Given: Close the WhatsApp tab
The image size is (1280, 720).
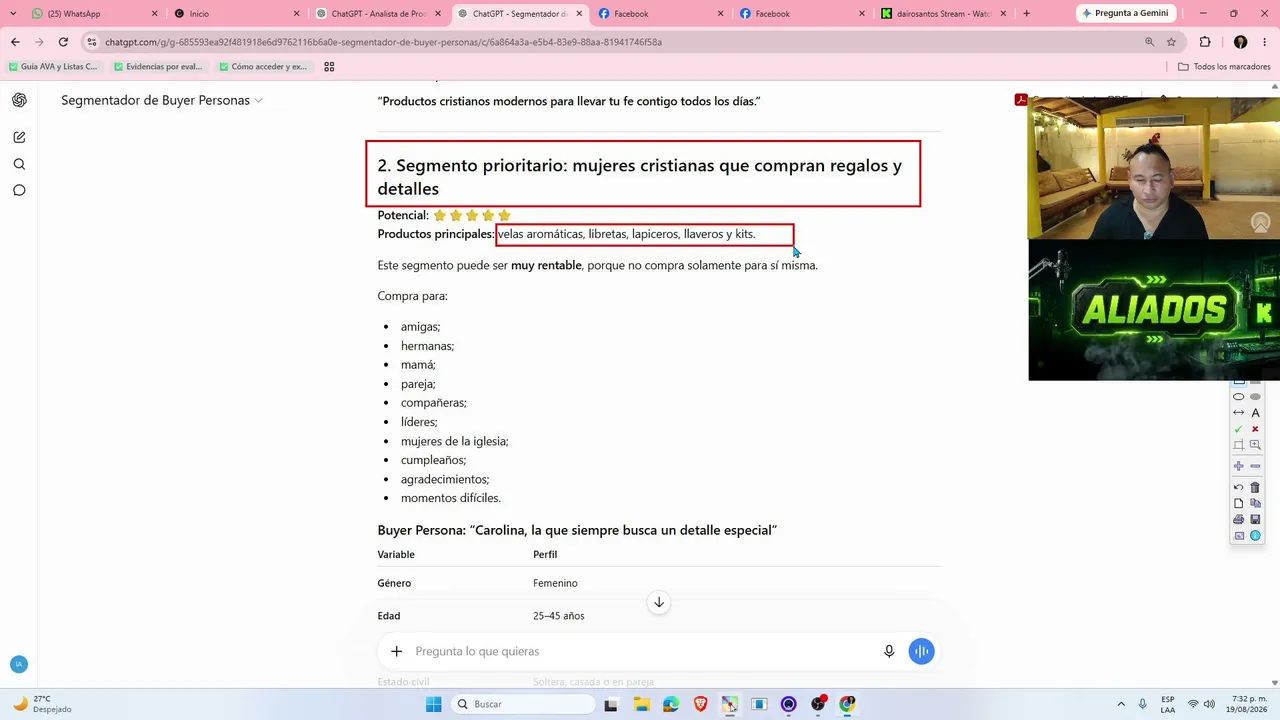Looking at the screenshot, I should tap(155, 14).
